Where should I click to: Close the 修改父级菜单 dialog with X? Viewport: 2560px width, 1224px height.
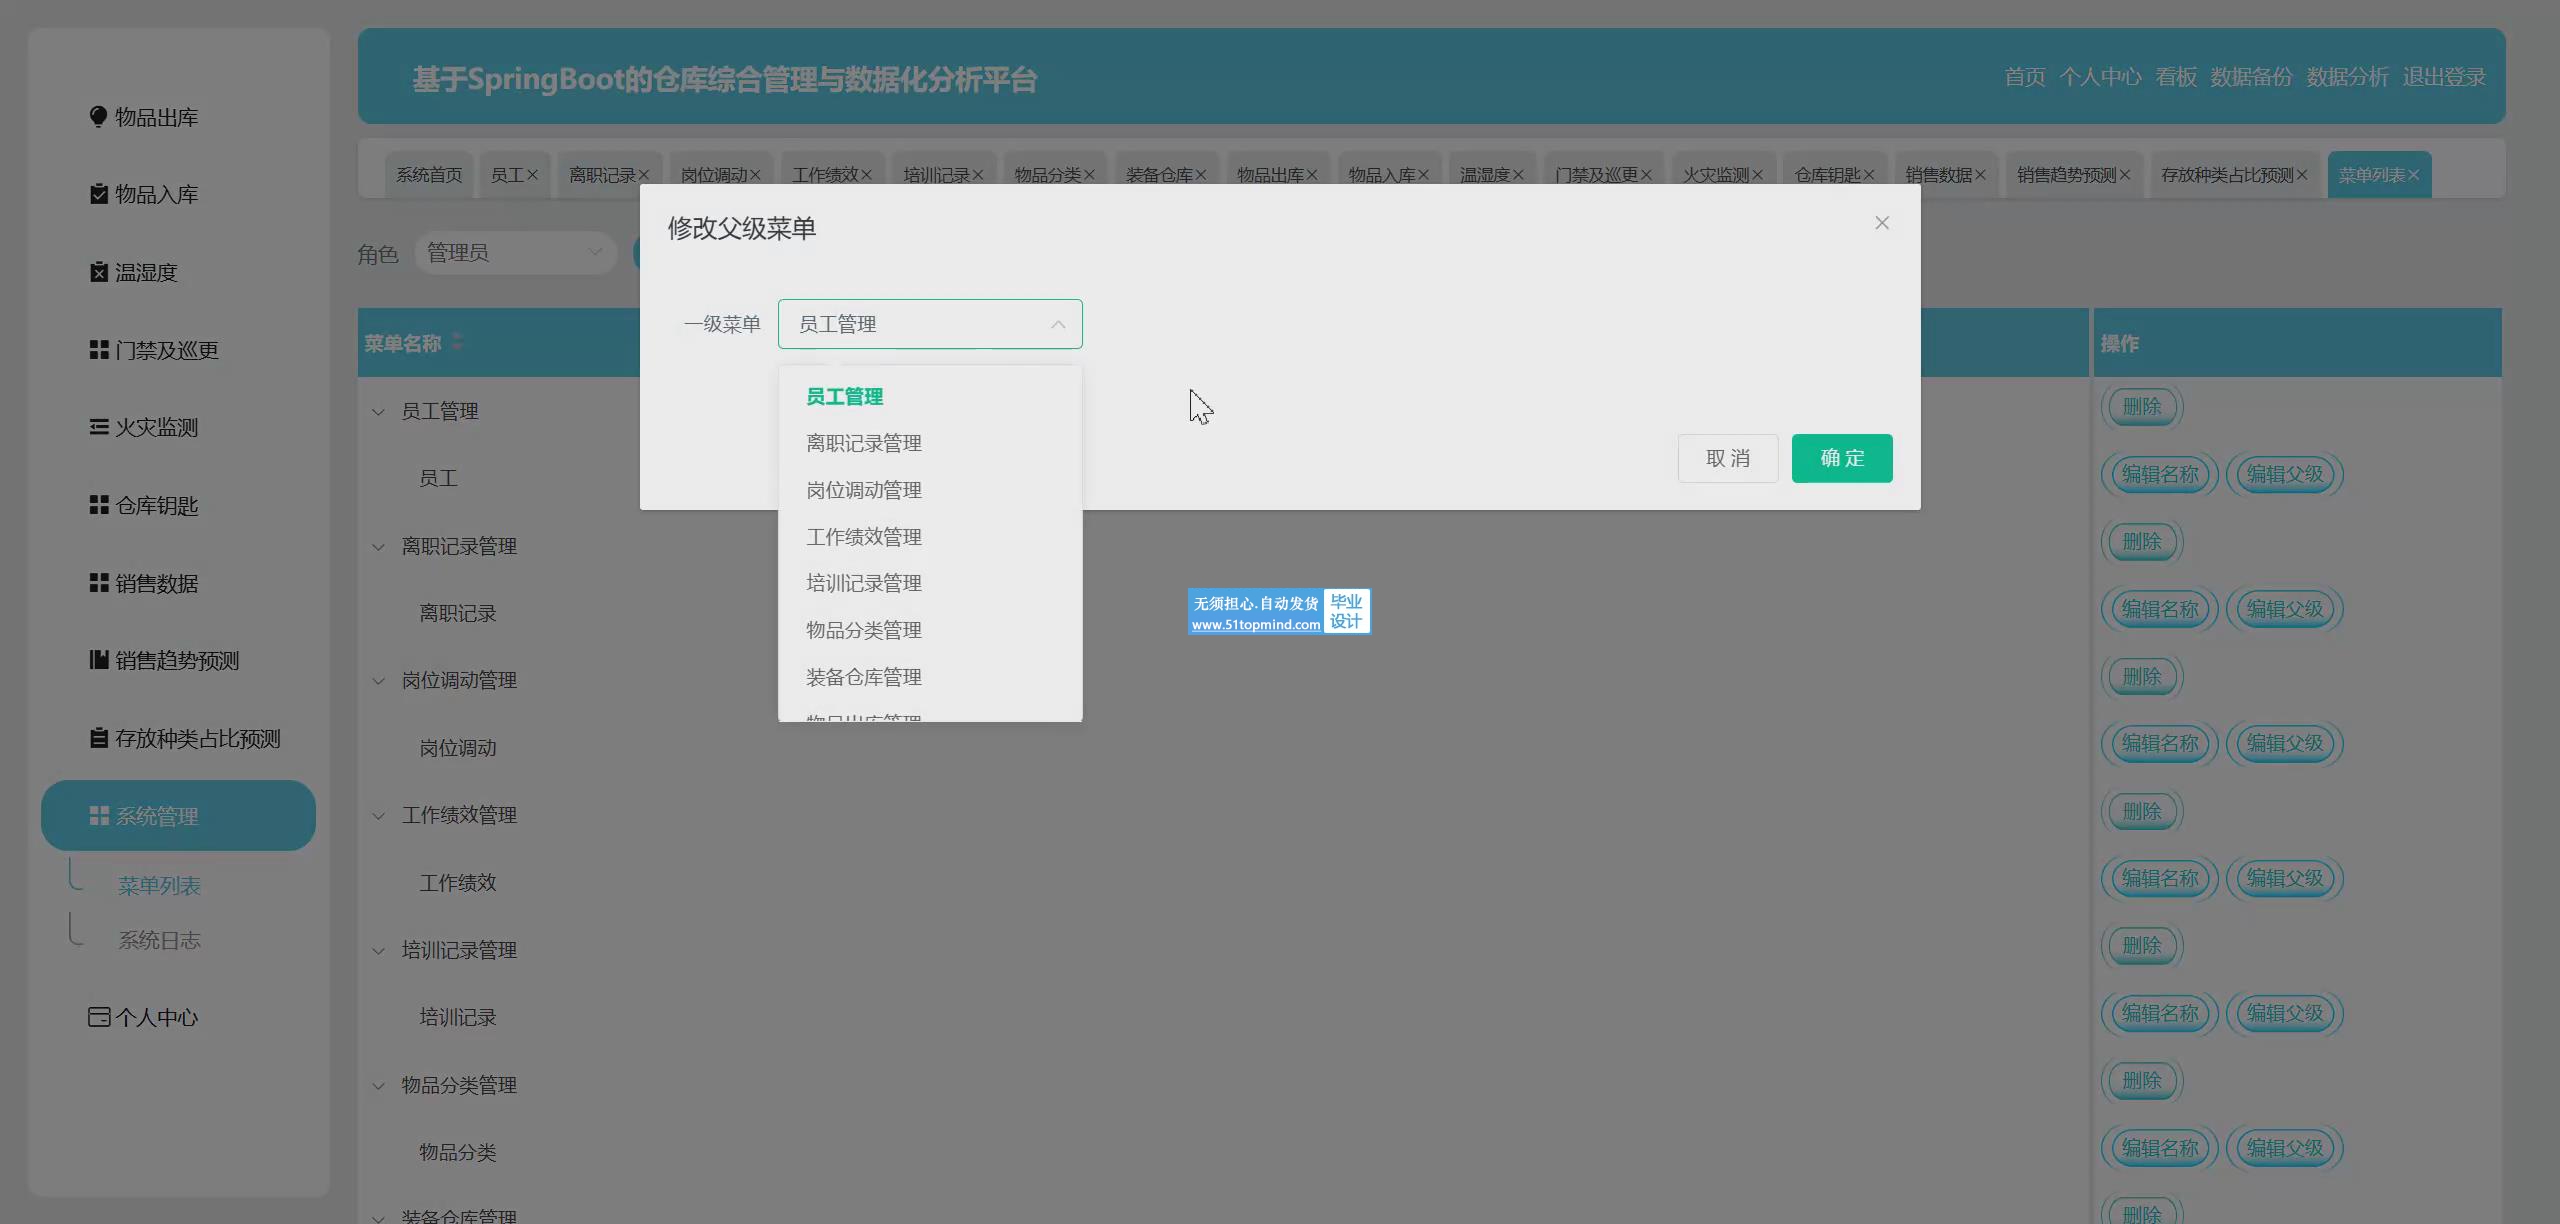1881,223
